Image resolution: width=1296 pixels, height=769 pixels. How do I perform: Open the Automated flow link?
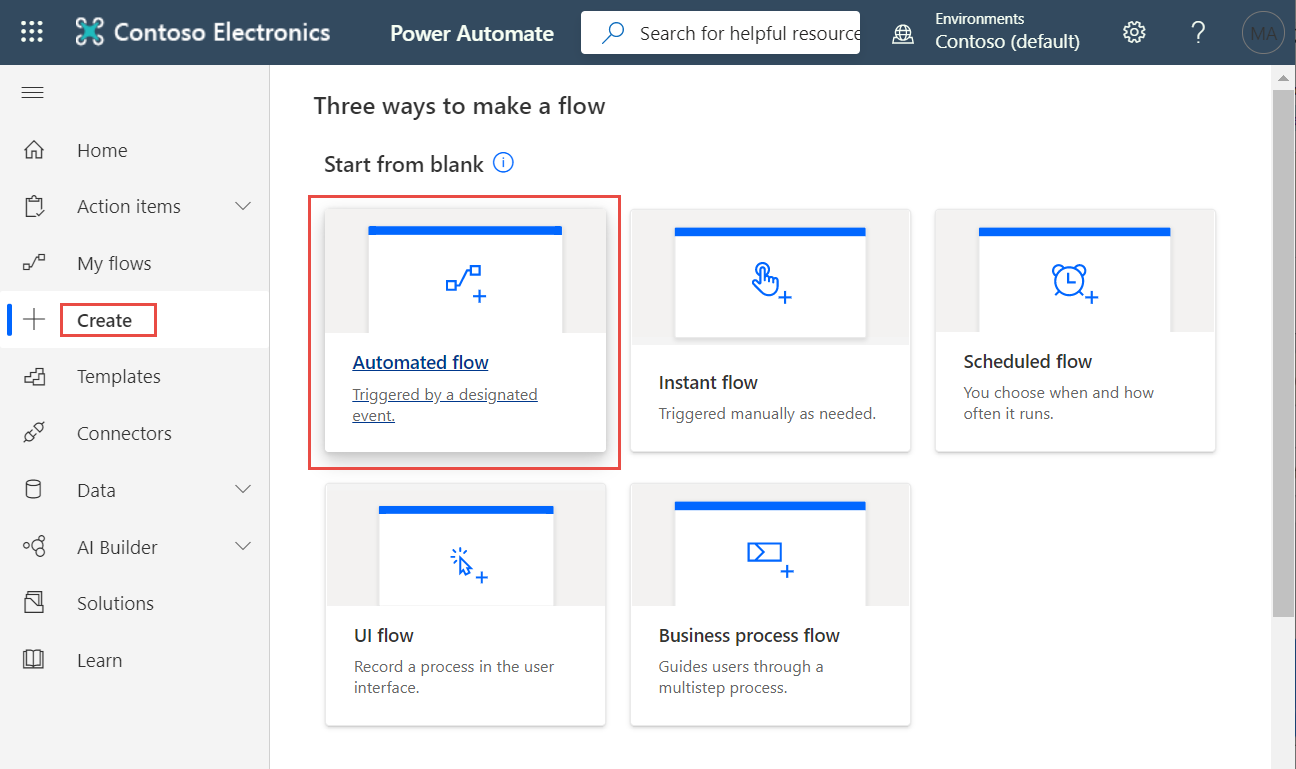[x=421, y=362]
